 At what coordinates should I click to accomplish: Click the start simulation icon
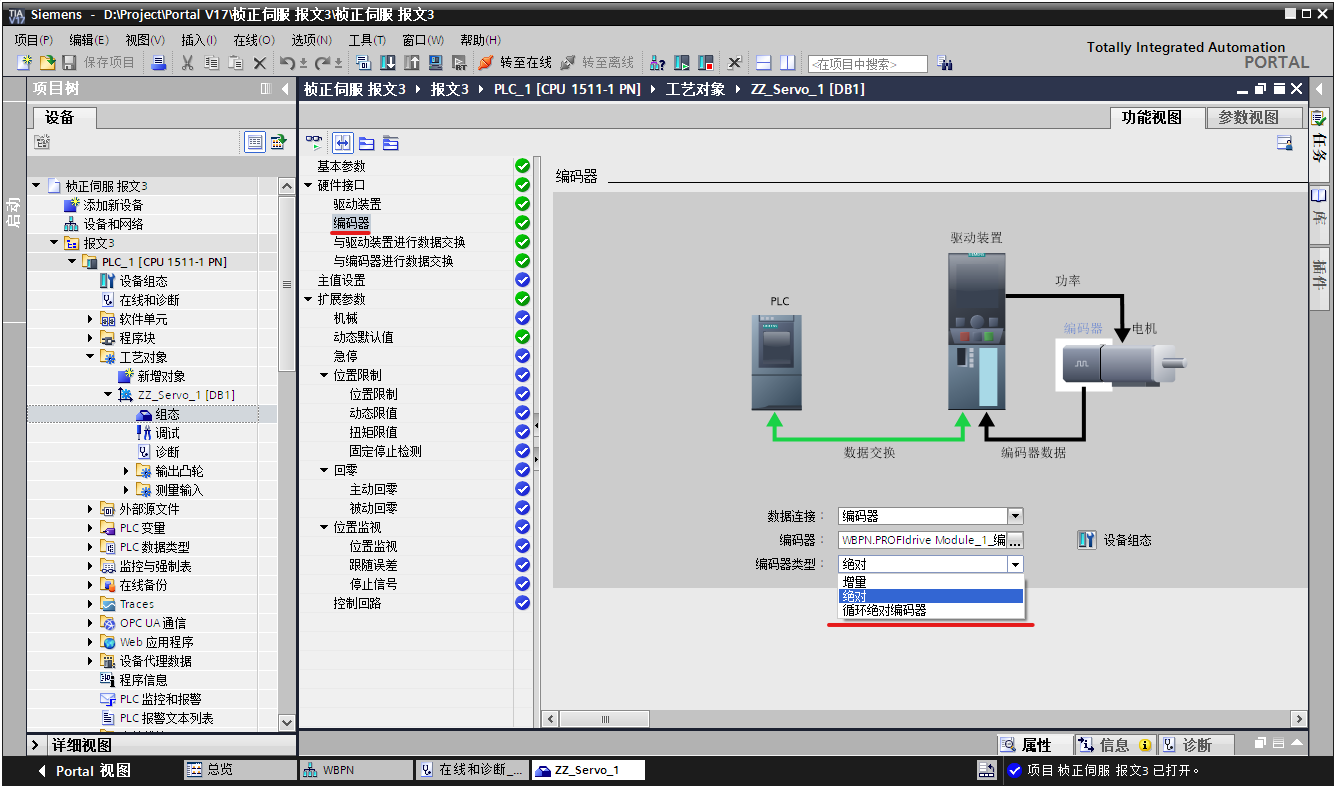click(x=435, y=63)
